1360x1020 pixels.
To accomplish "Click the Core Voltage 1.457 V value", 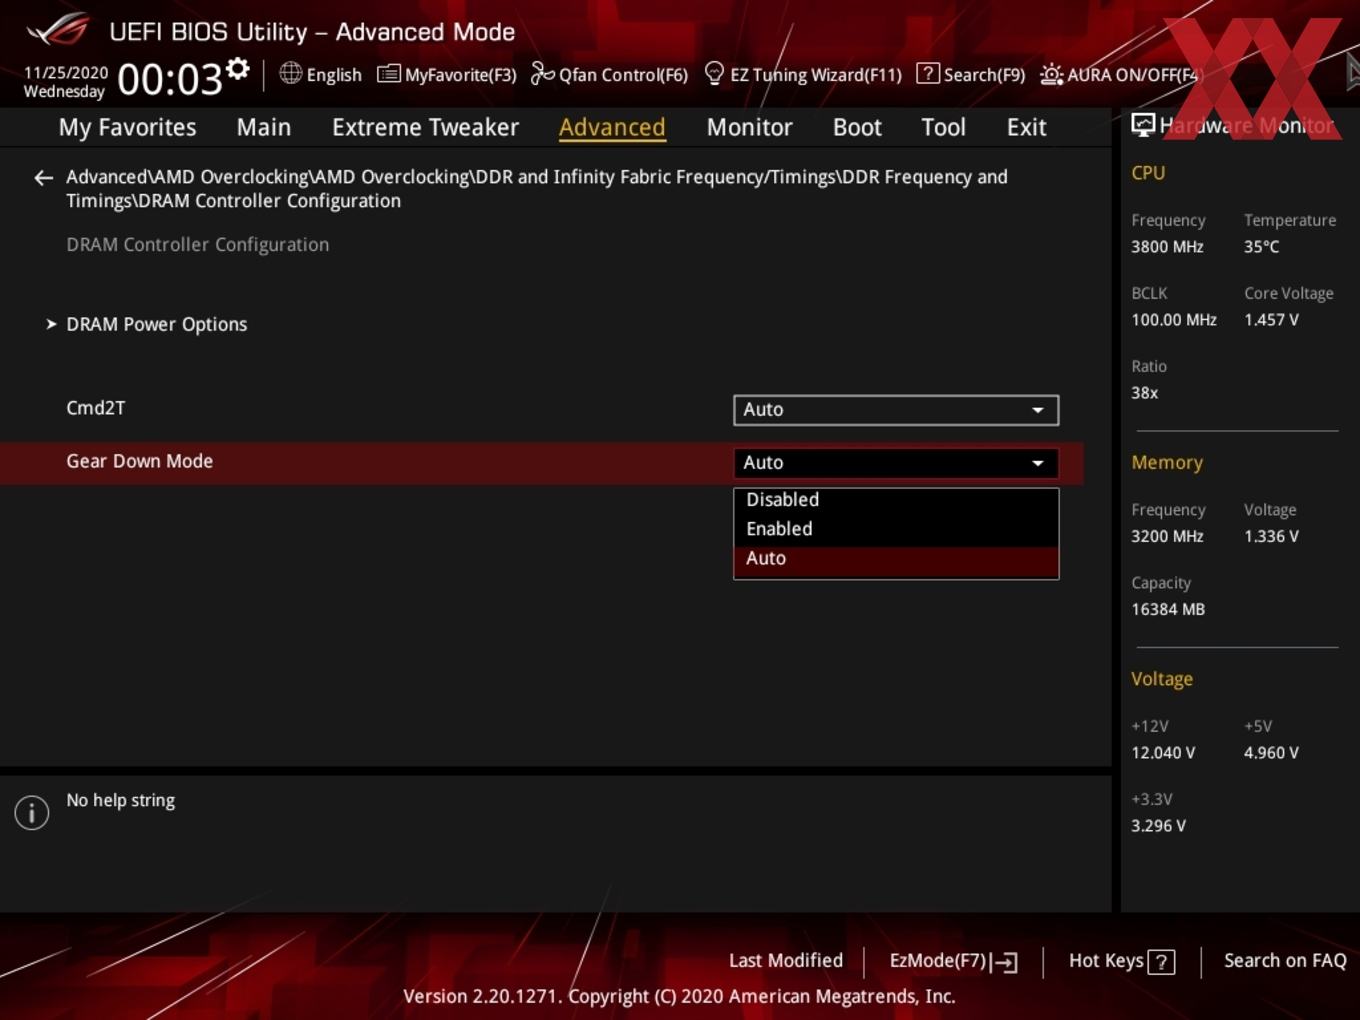I will point(1271,320).
